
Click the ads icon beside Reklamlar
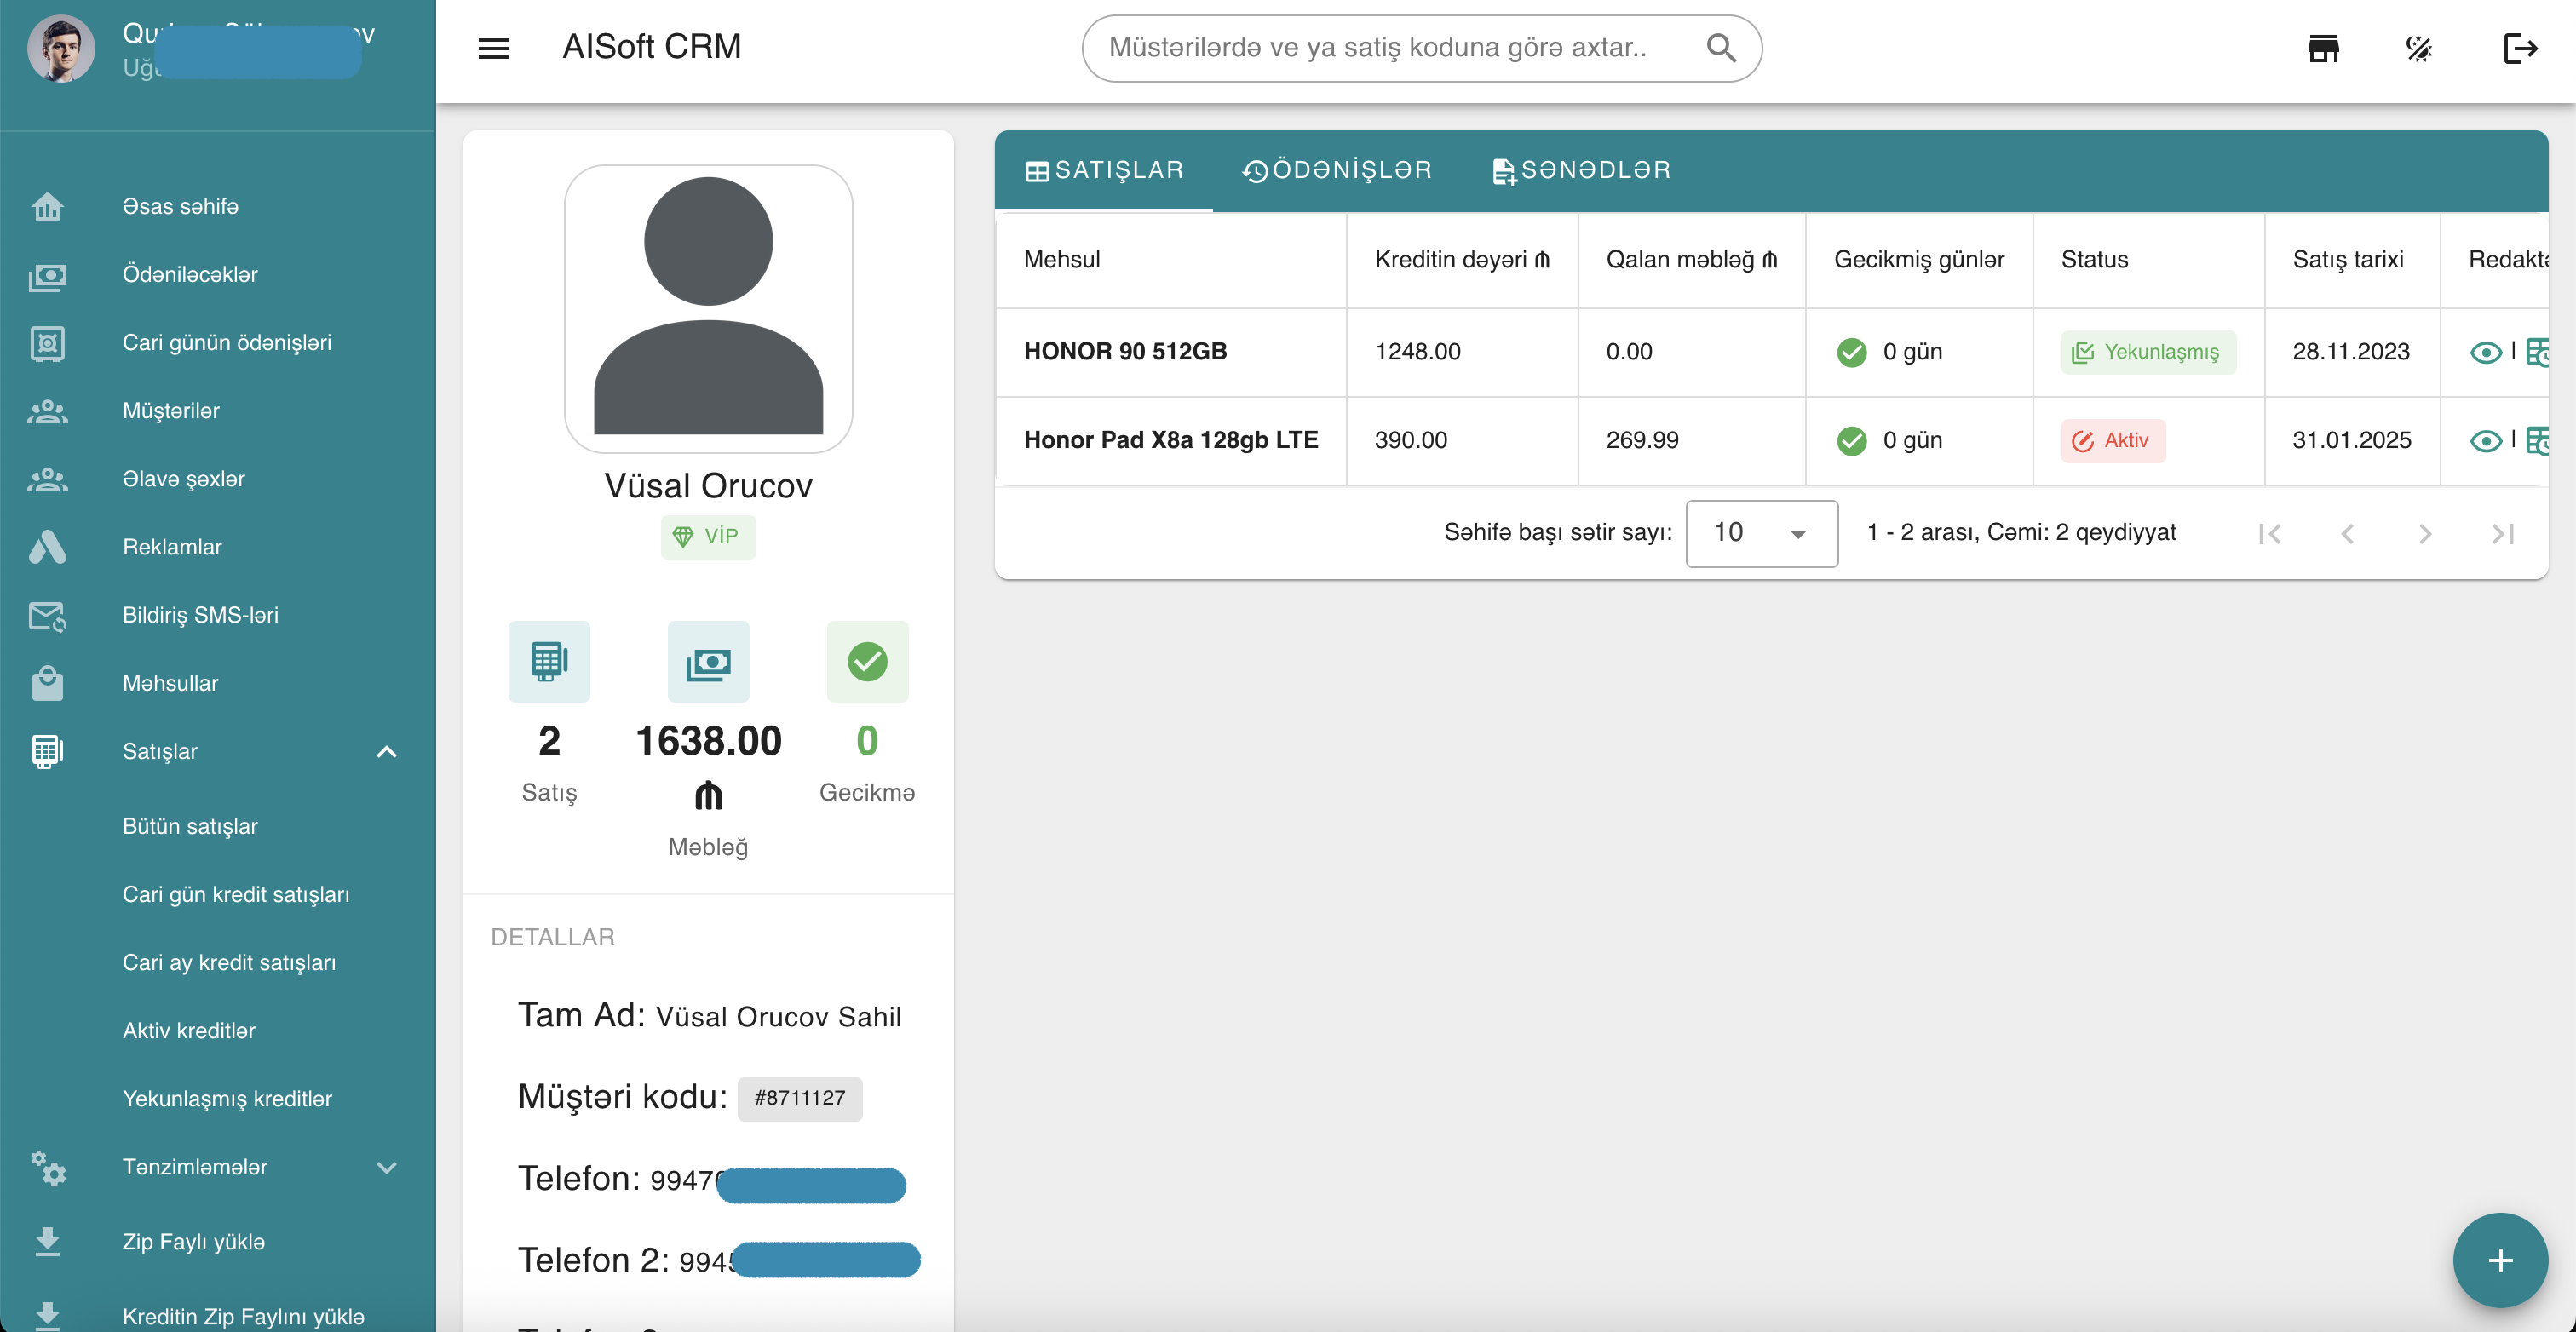coord(47,547)
